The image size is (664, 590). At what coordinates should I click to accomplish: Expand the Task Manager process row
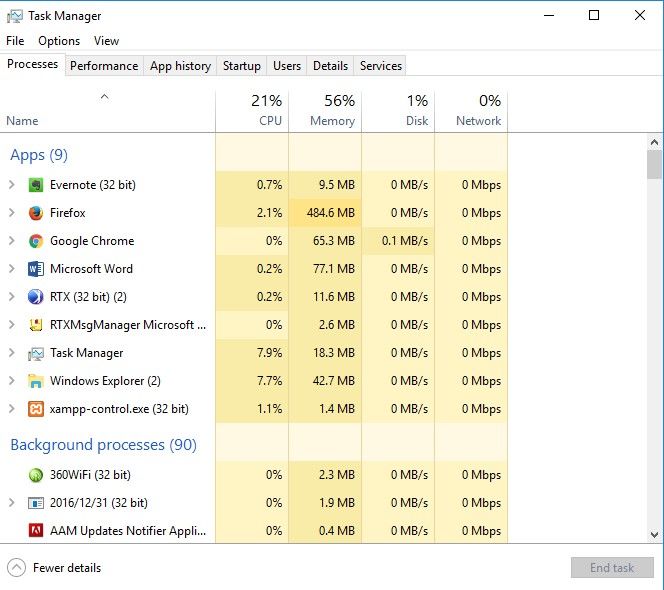(12, 353)
